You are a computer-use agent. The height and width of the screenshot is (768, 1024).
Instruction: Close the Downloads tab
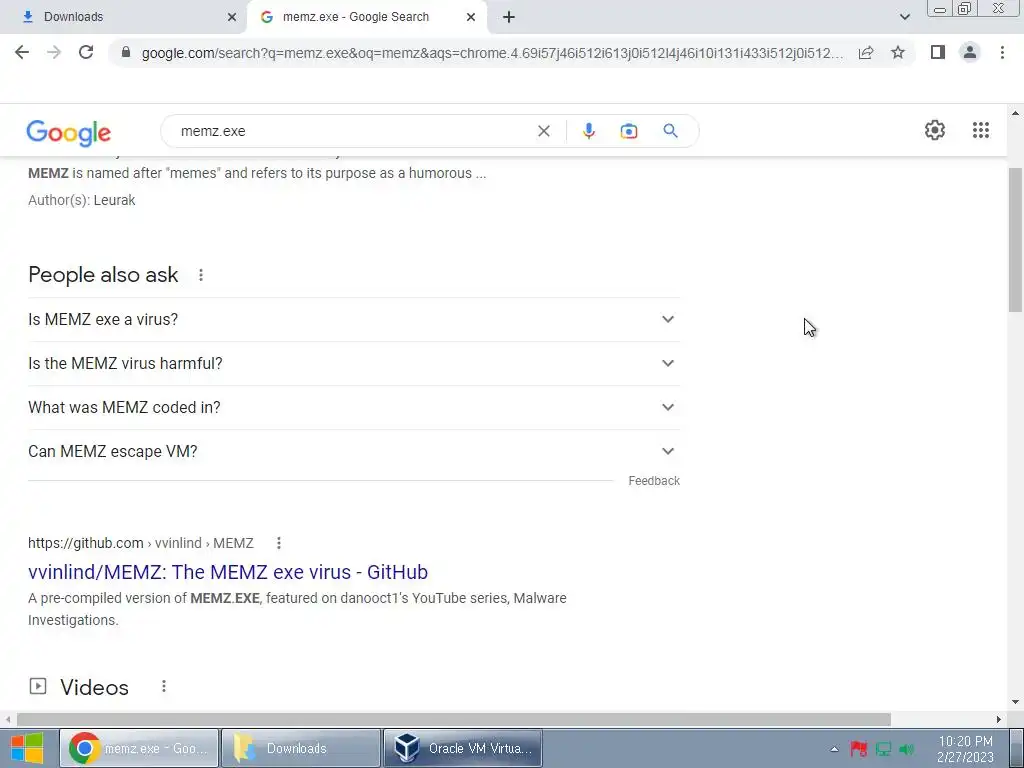tap(232, 17)
